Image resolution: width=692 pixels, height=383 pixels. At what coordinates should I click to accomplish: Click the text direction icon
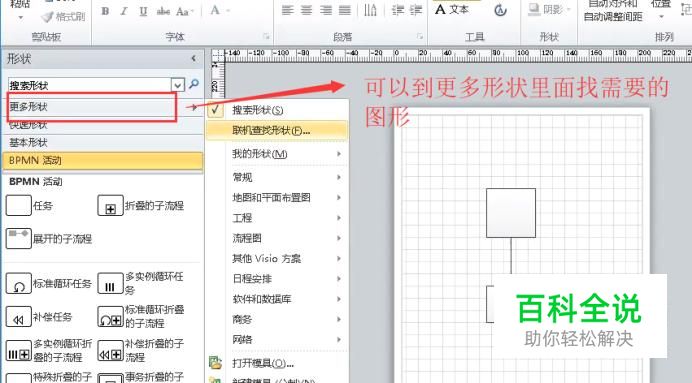tap(370, 10)
